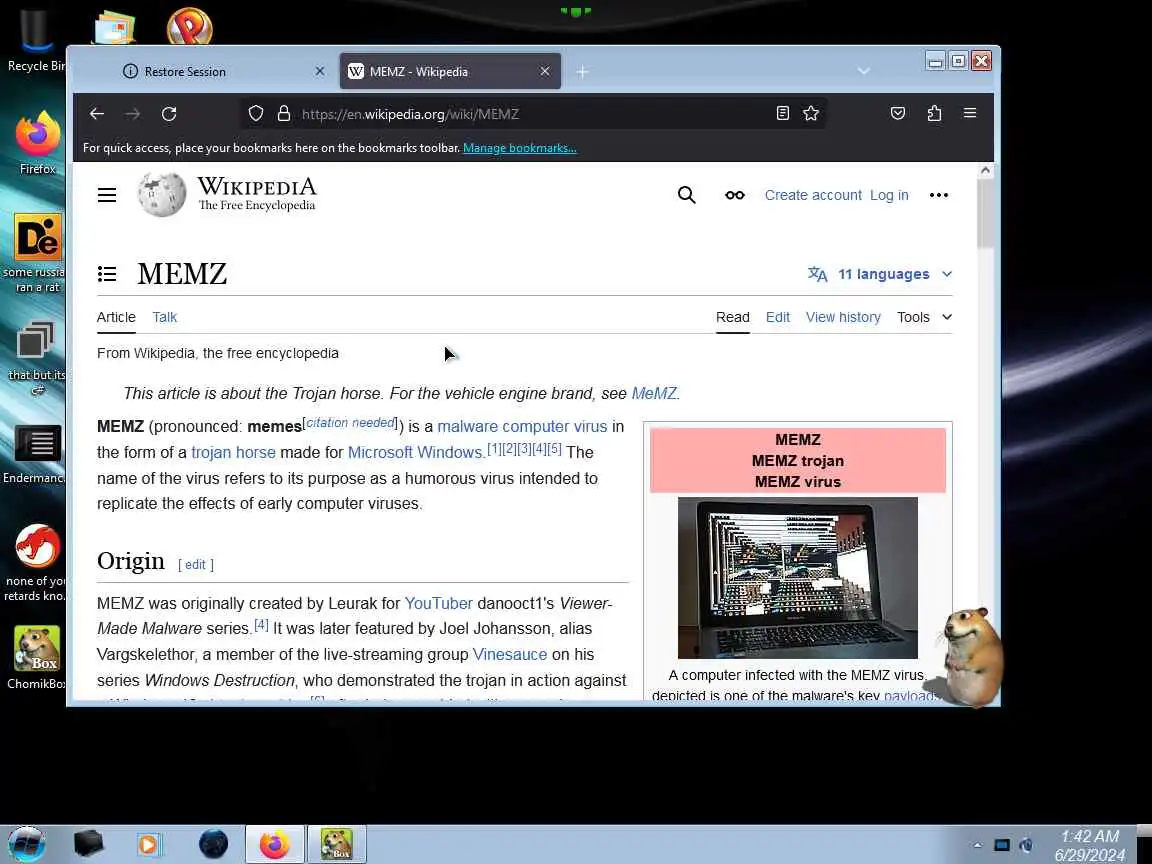Open the Vinesauce link
1152x864 pixels.
click(509, 655)
